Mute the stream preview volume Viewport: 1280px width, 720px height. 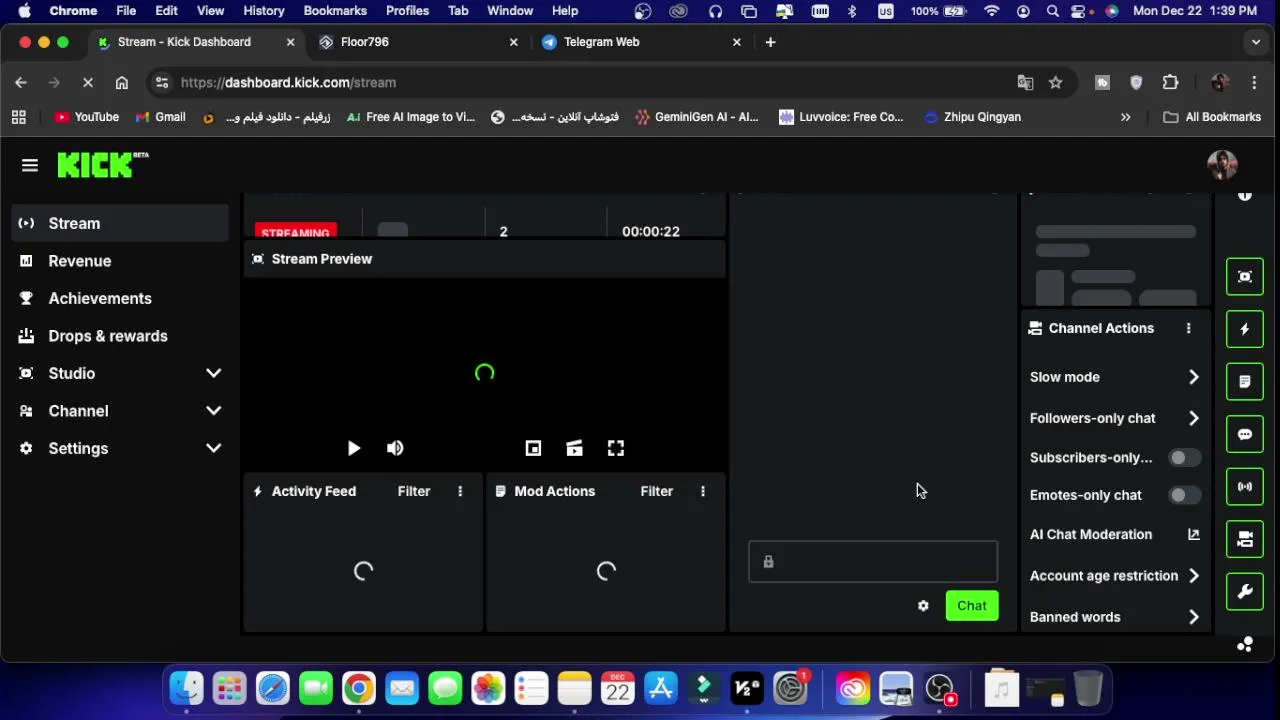pyautogui.click(x=395, y=449)
